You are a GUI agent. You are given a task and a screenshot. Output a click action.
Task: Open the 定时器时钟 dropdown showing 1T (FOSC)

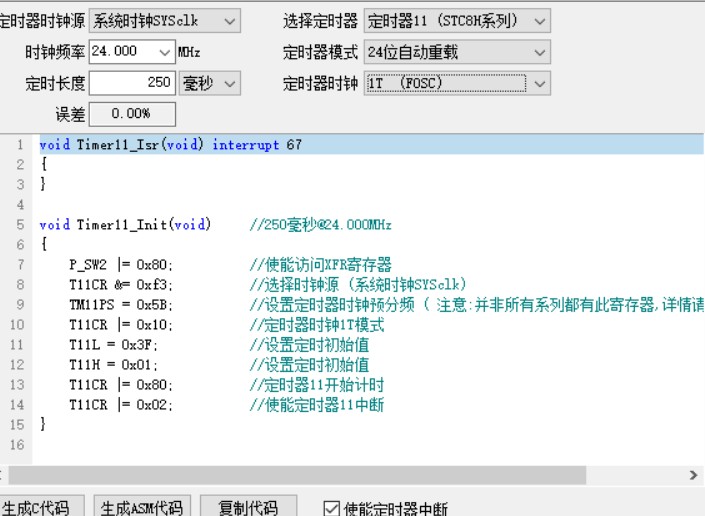click(x=457, y=83)
